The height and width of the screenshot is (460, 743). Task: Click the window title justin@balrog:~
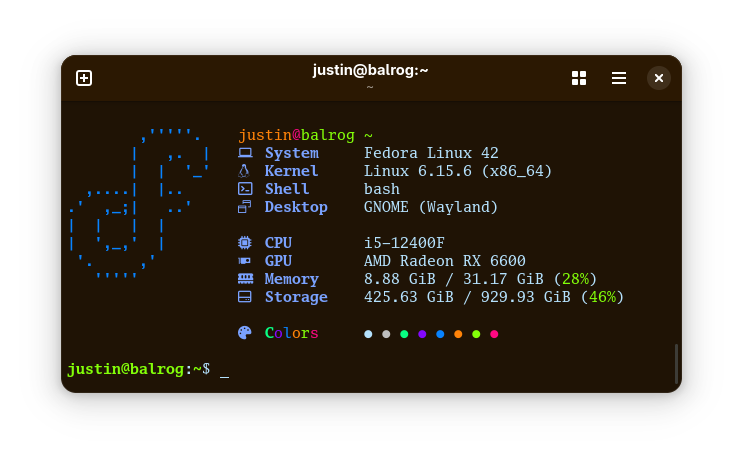tap(371, 71)
